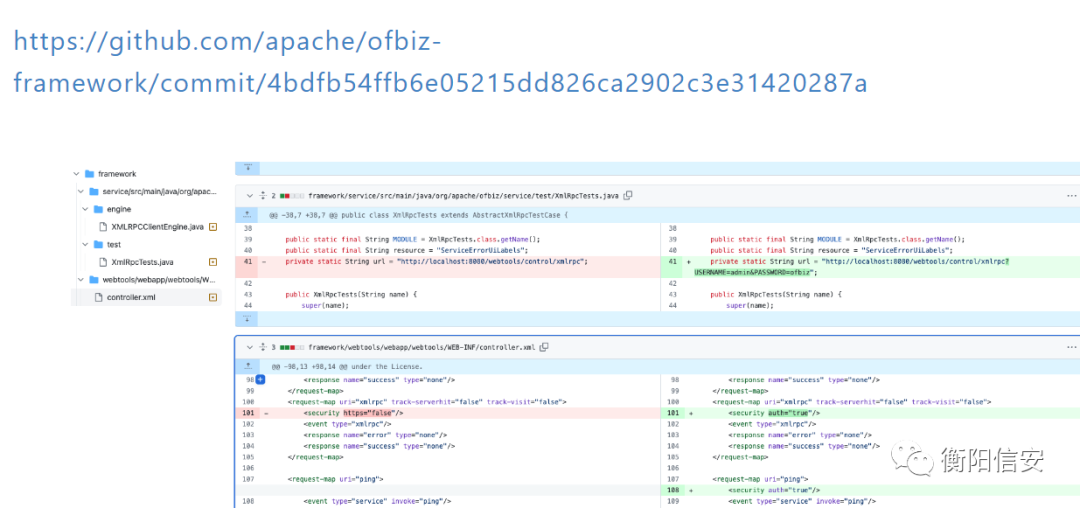Collapse the test folder chevron
This screenshot has height=508, width=1080.
coord(85,244)
